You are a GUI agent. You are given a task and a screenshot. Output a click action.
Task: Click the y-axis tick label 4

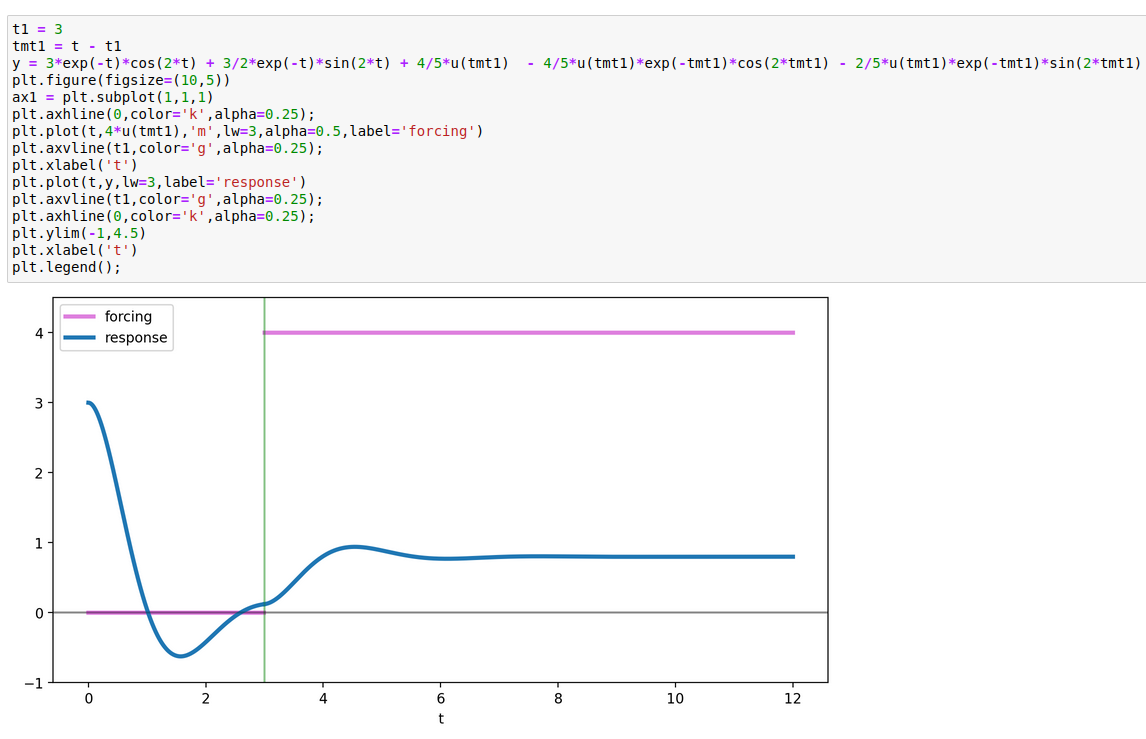[39, 333]
